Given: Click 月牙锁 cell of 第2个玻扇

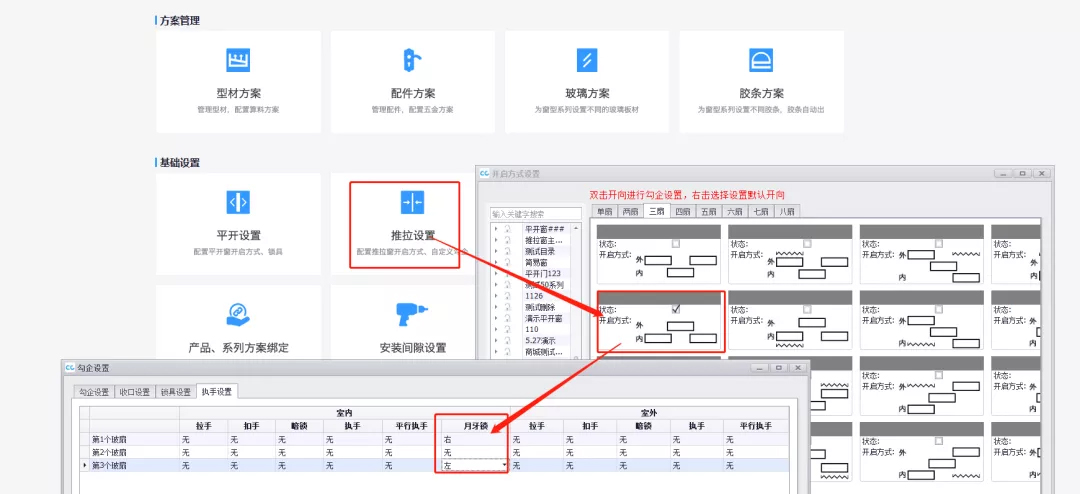Looking at the screenshot, I should point(475,453).
